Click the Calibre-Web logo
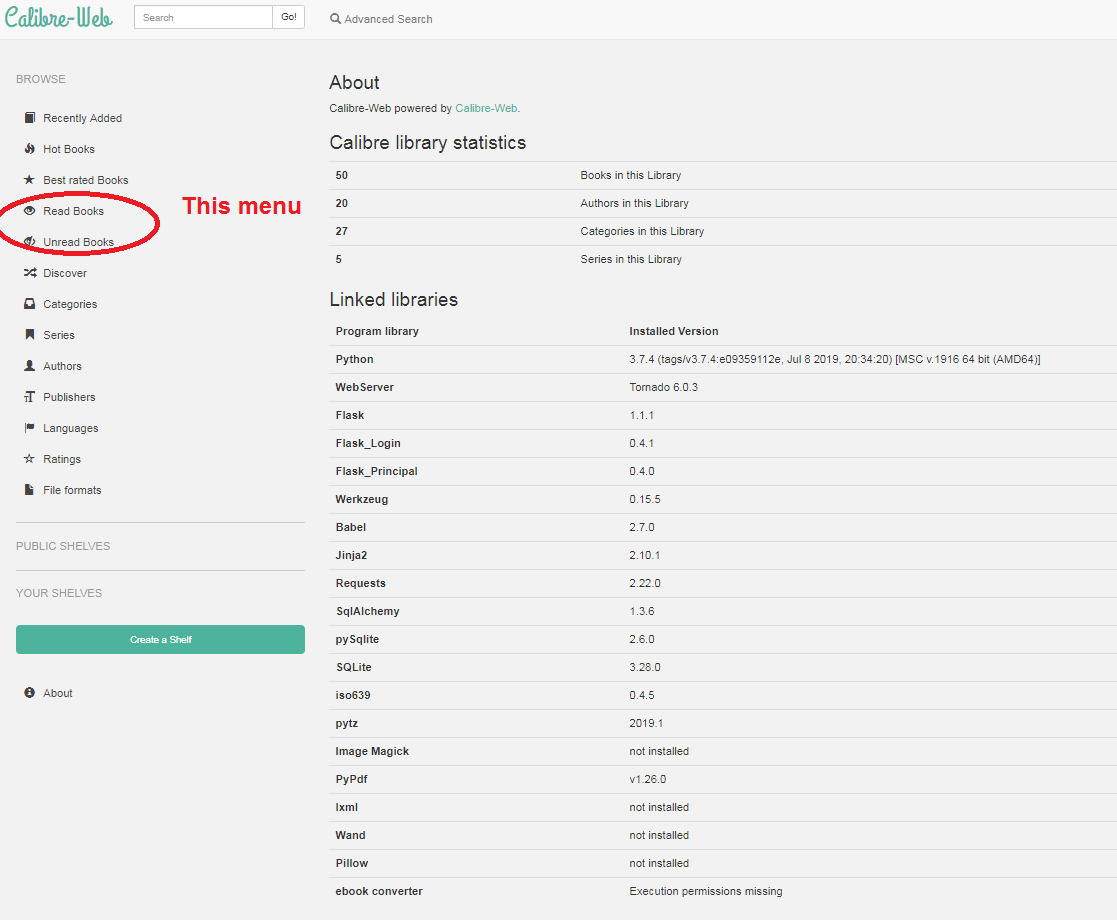This screenshot has height=920, width=1117. point(58,17)
